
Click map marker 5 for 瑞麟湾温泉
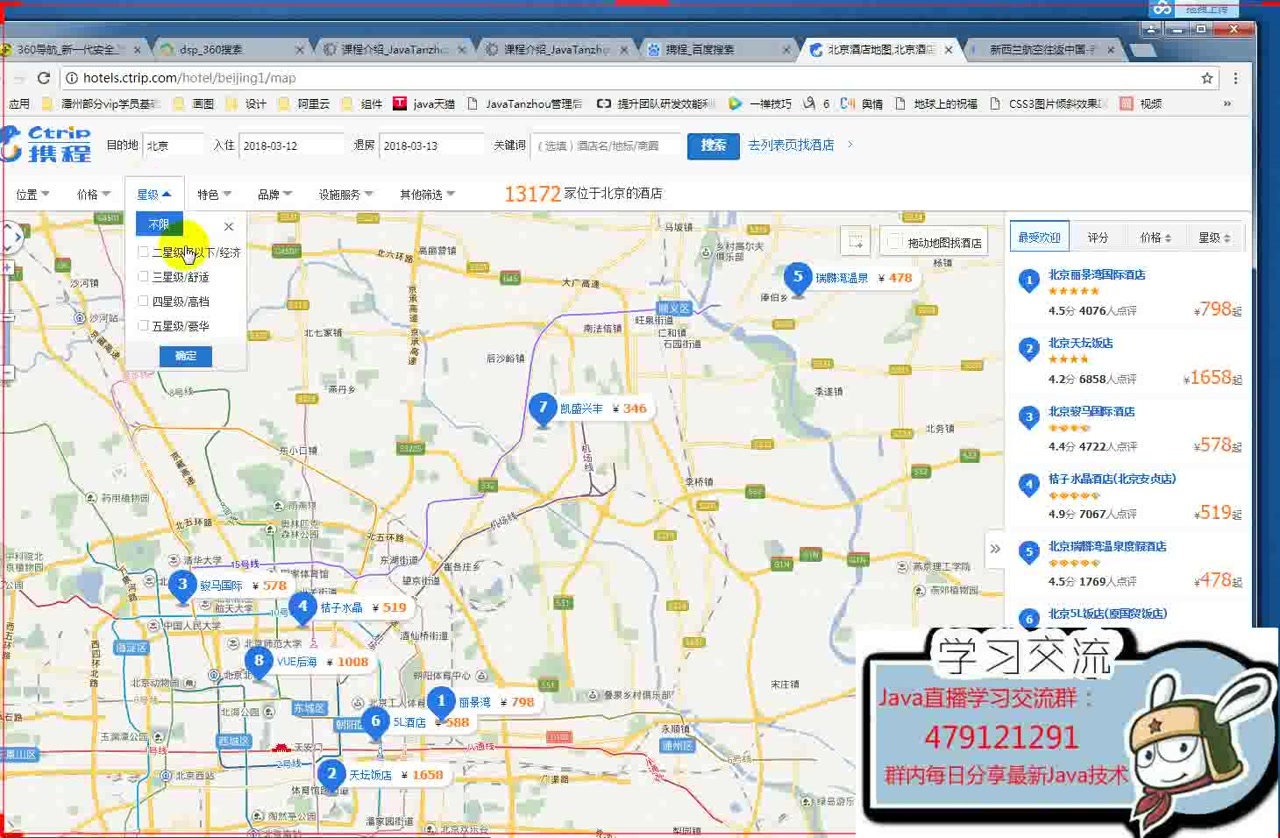click(x=797, y=278)
